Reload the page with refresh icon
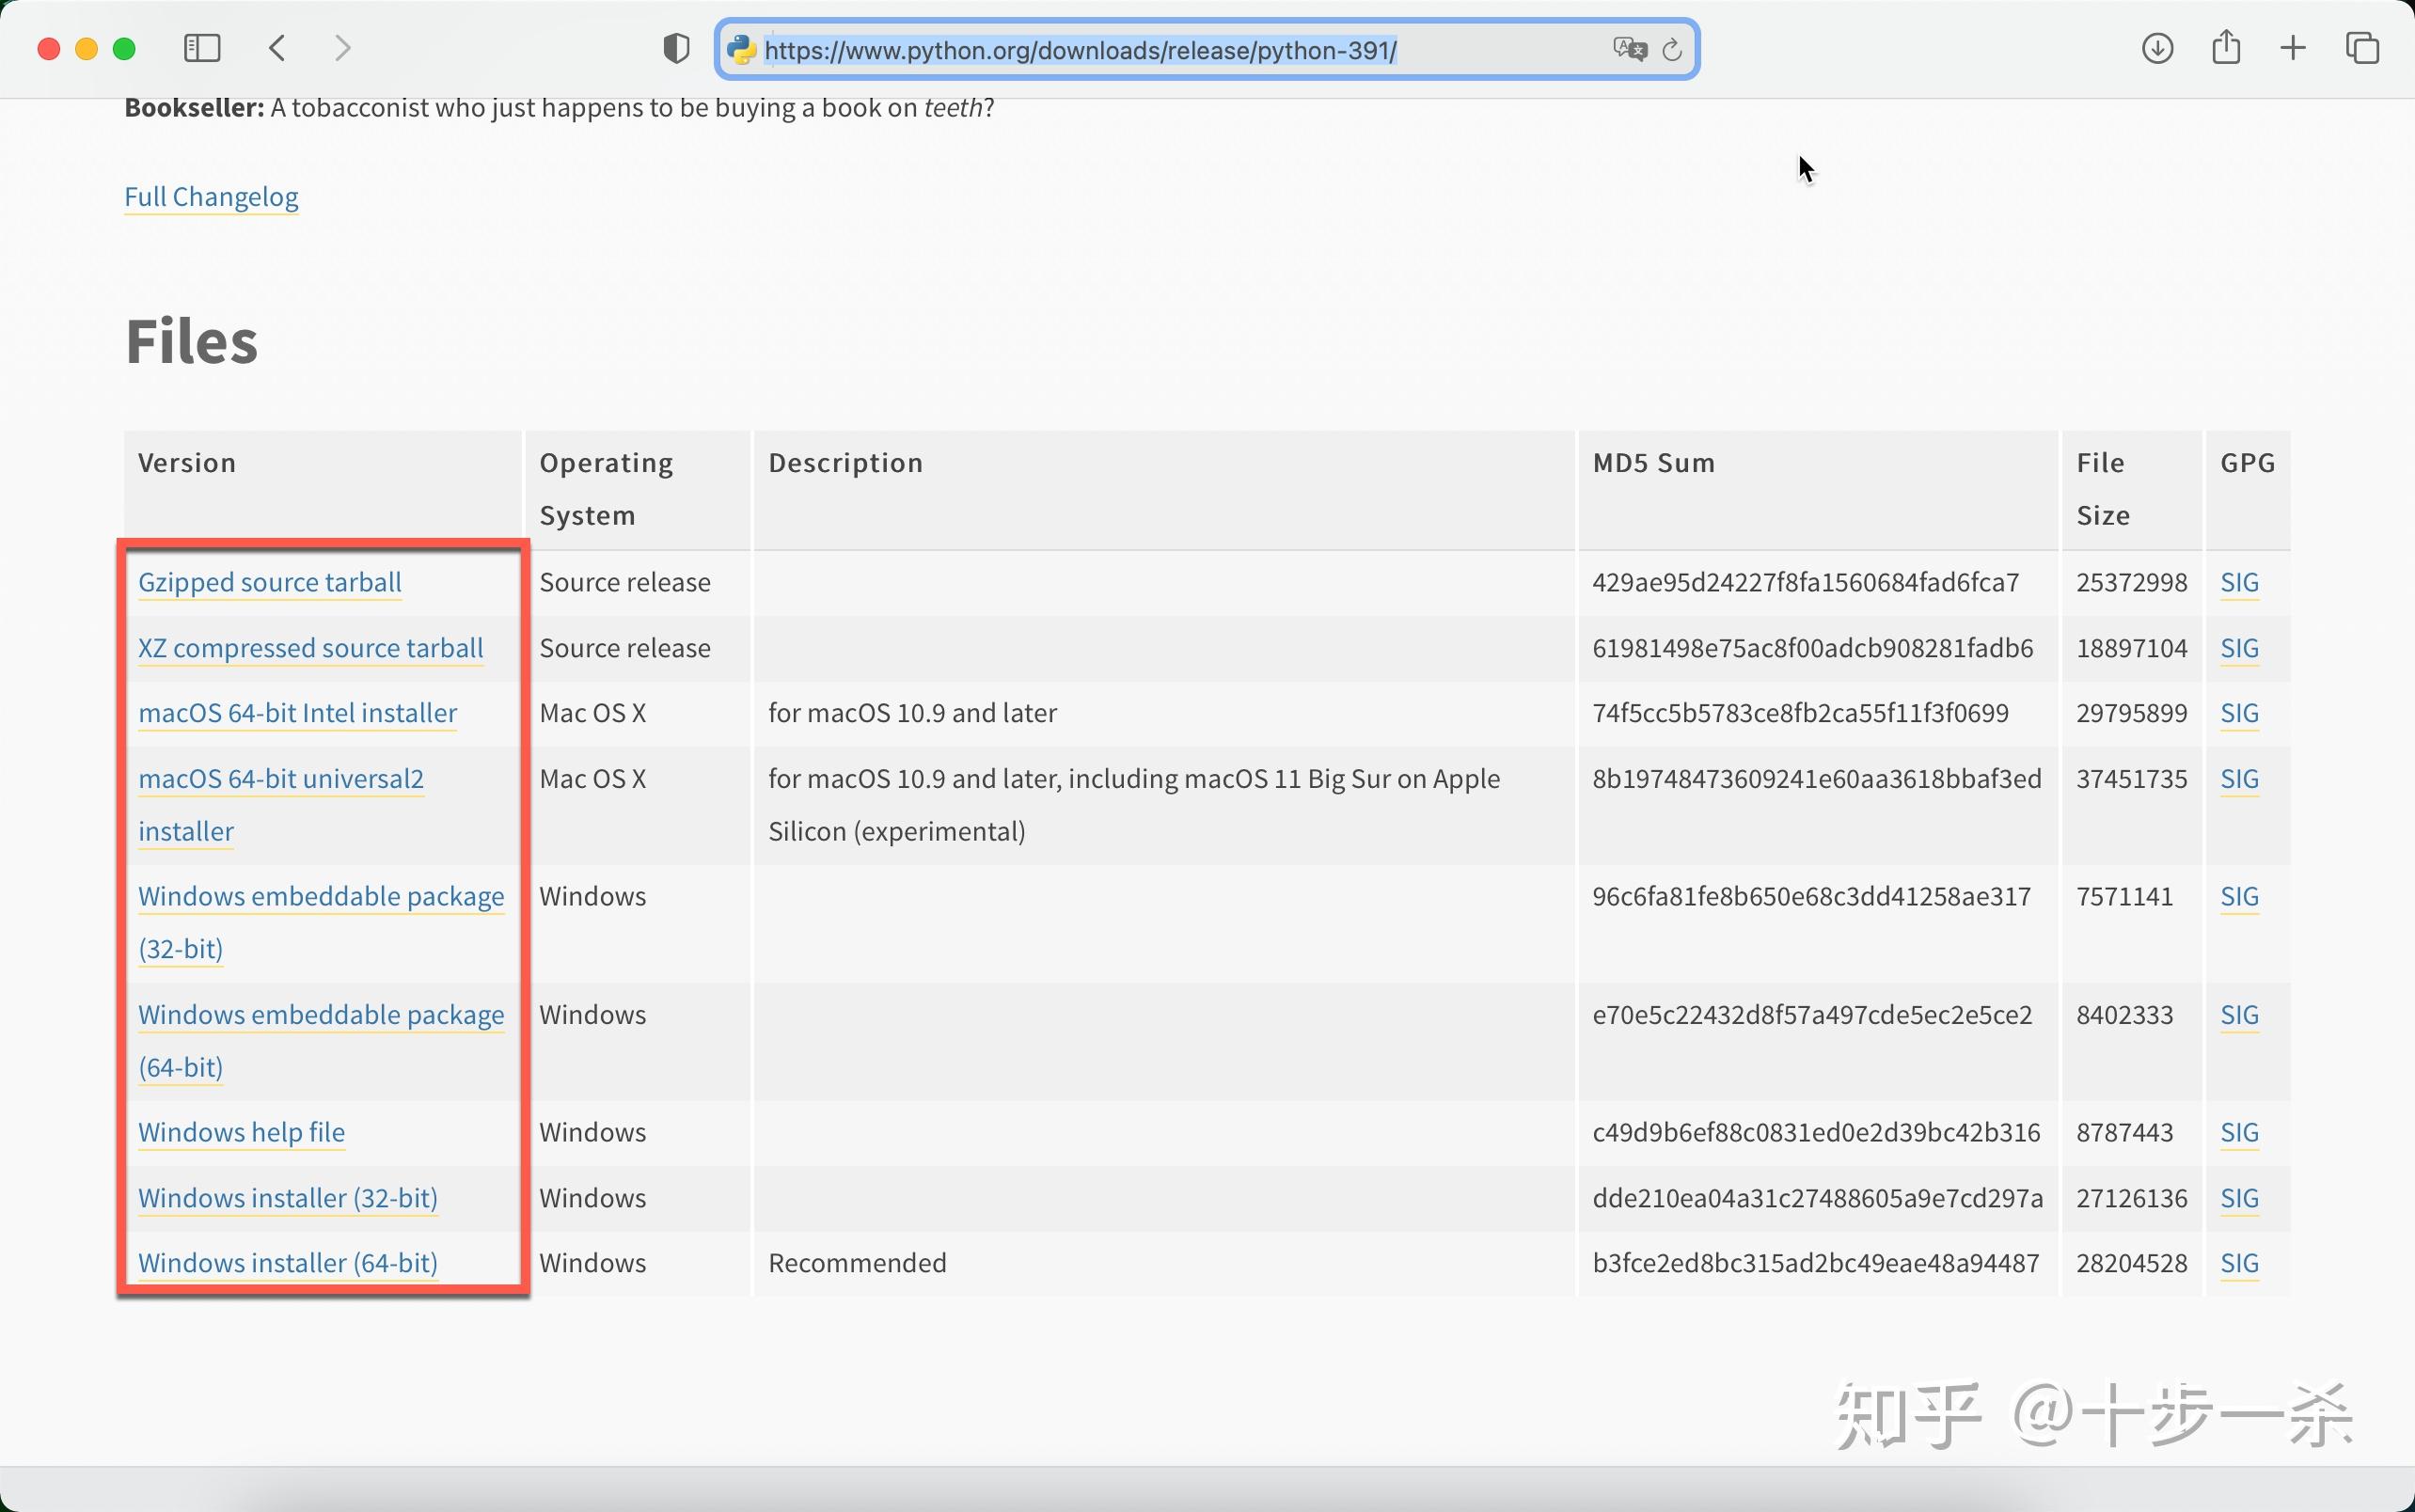This screenshot has width=2415, height=1512. [1672, 49]
